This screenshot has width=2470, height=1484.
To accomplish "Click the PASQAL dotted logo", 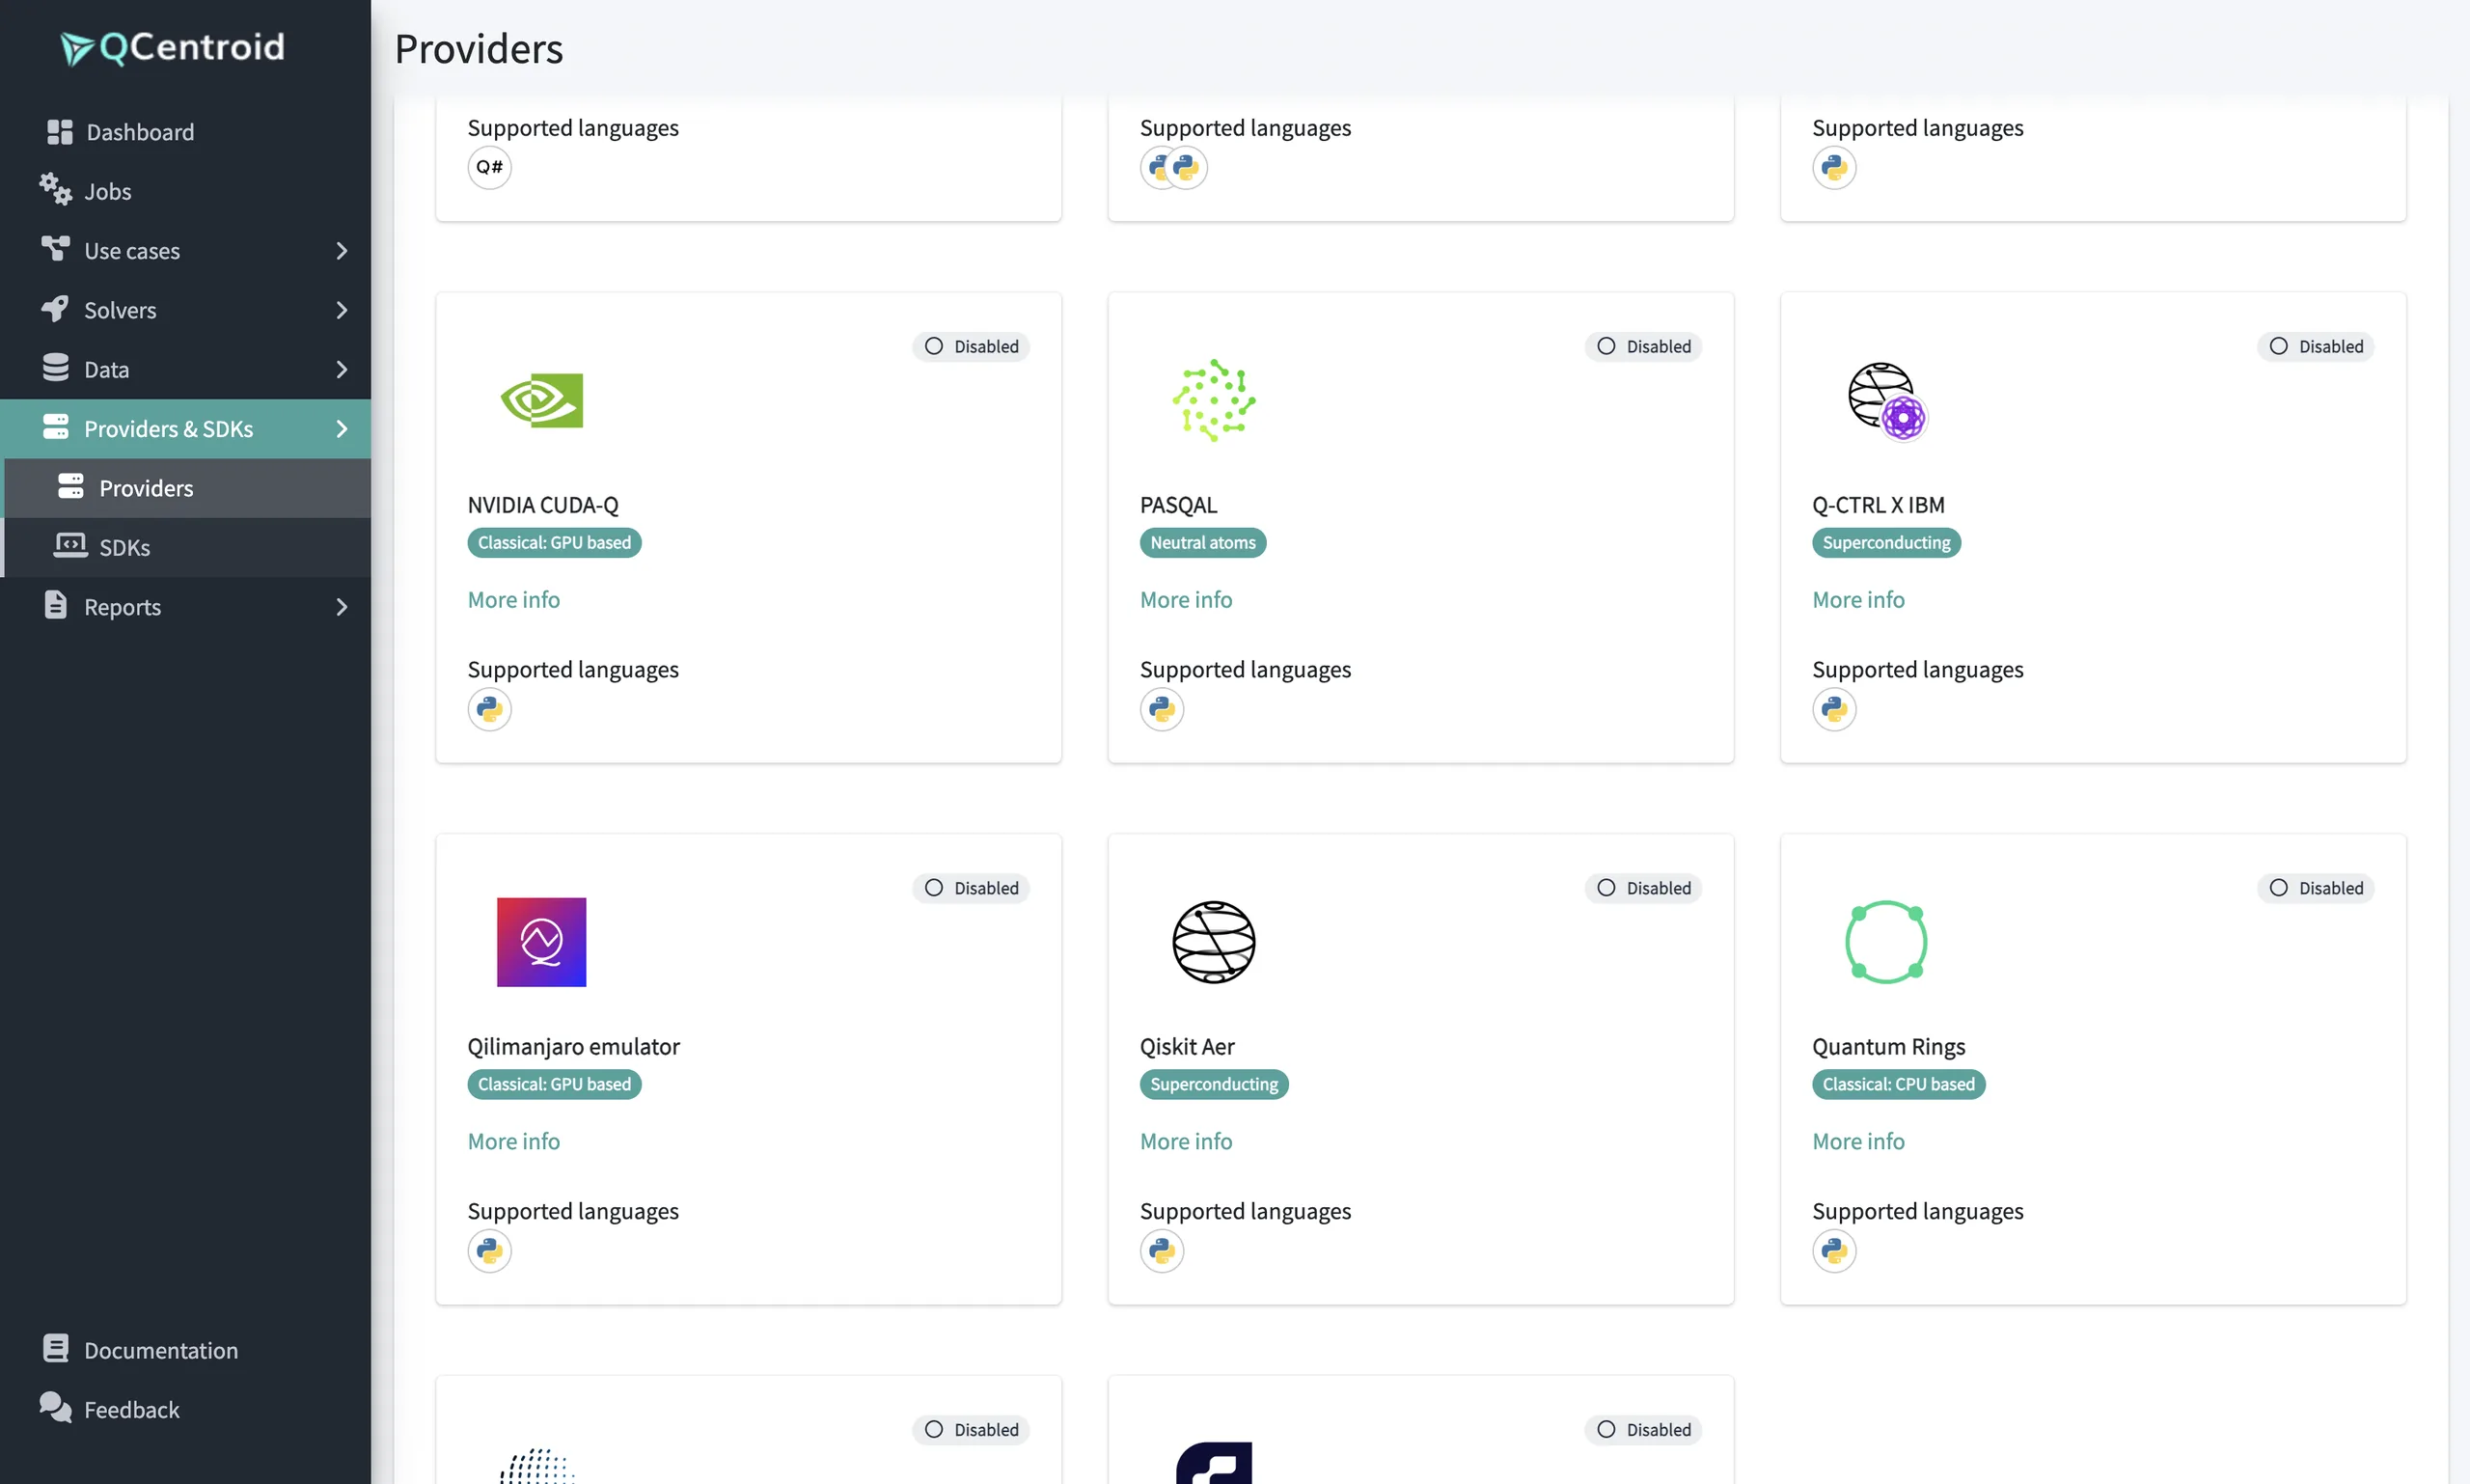I will click(x=1214, y=400).
